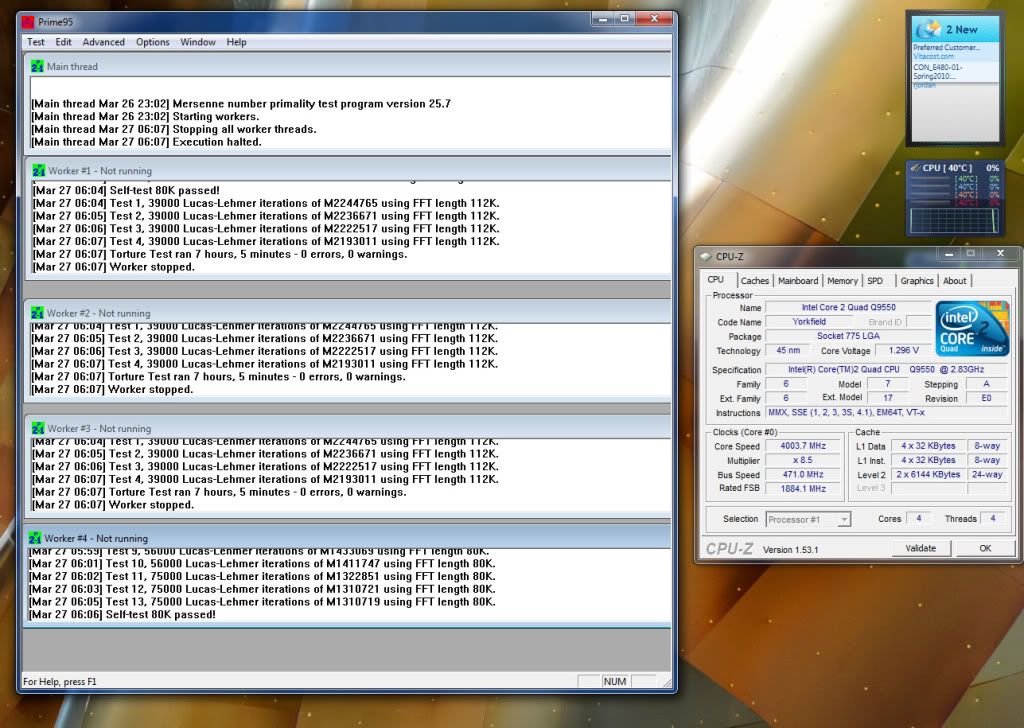Screen dimensions: 1024x728
Task: Click the CPU [40°C] gadget header text
Action: (947, 168)
